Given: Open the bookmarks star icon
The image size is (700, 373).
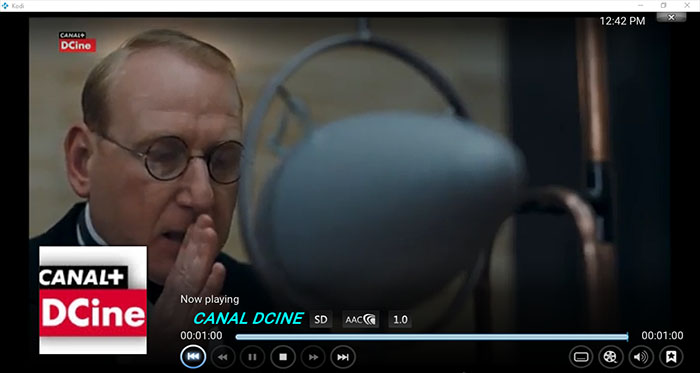Looking at the screenshot, I should tap(671, 357).
